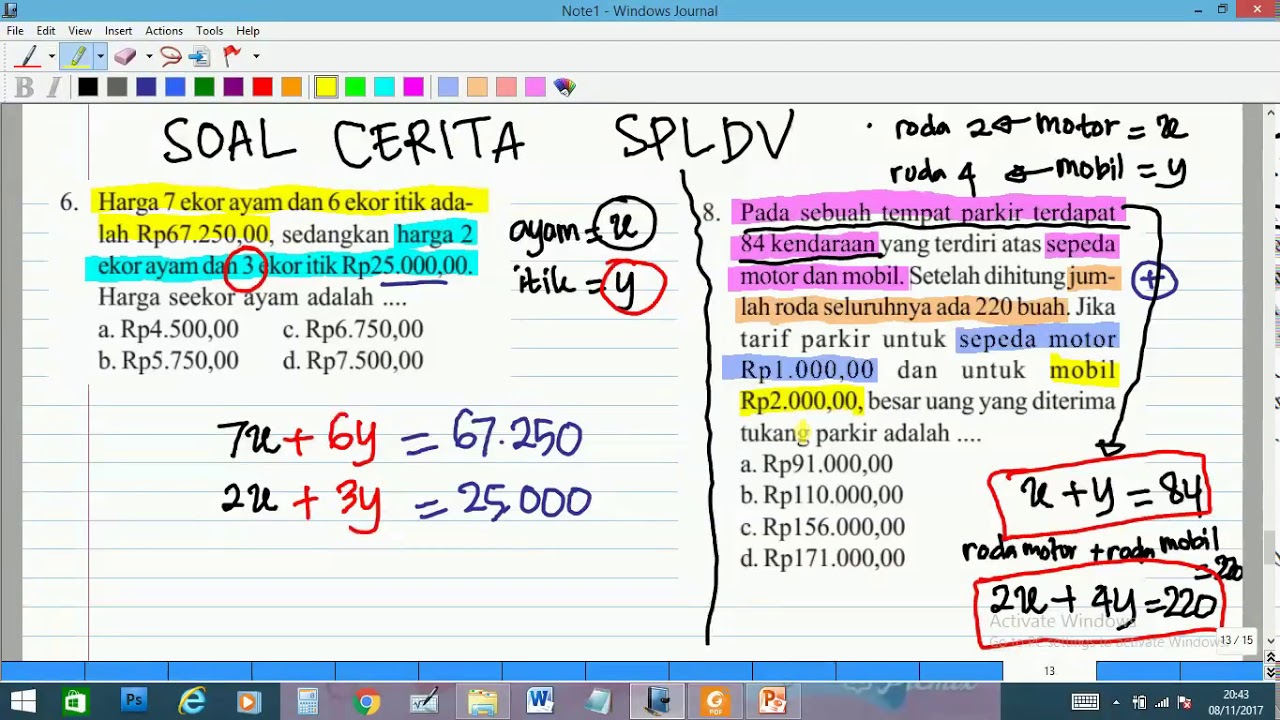
Task: Click the Insert/Remove Space tool
Action: click(200, 56)
